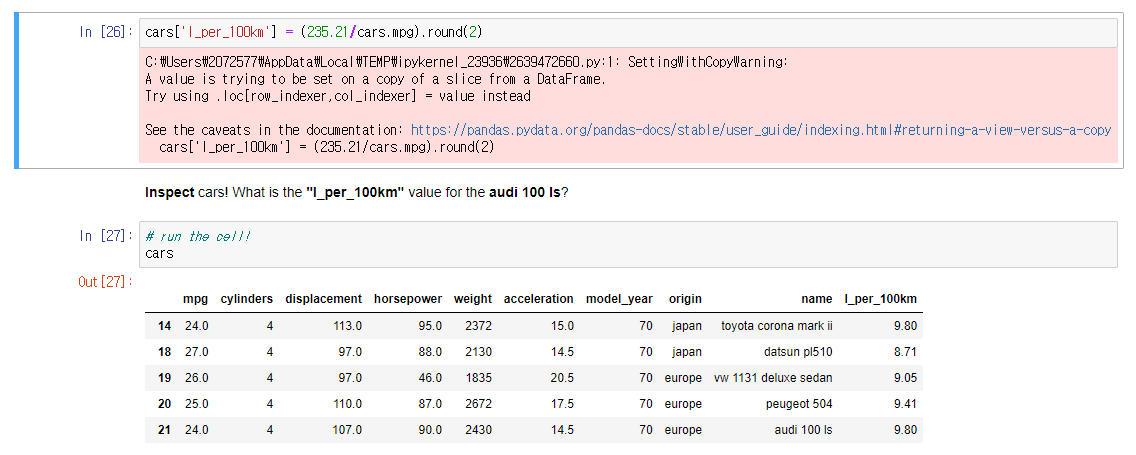The width and height of the screenshot is (1136, 455).
Task: Click the 'cylinders' column header
Action: click(x=247, y=299)
